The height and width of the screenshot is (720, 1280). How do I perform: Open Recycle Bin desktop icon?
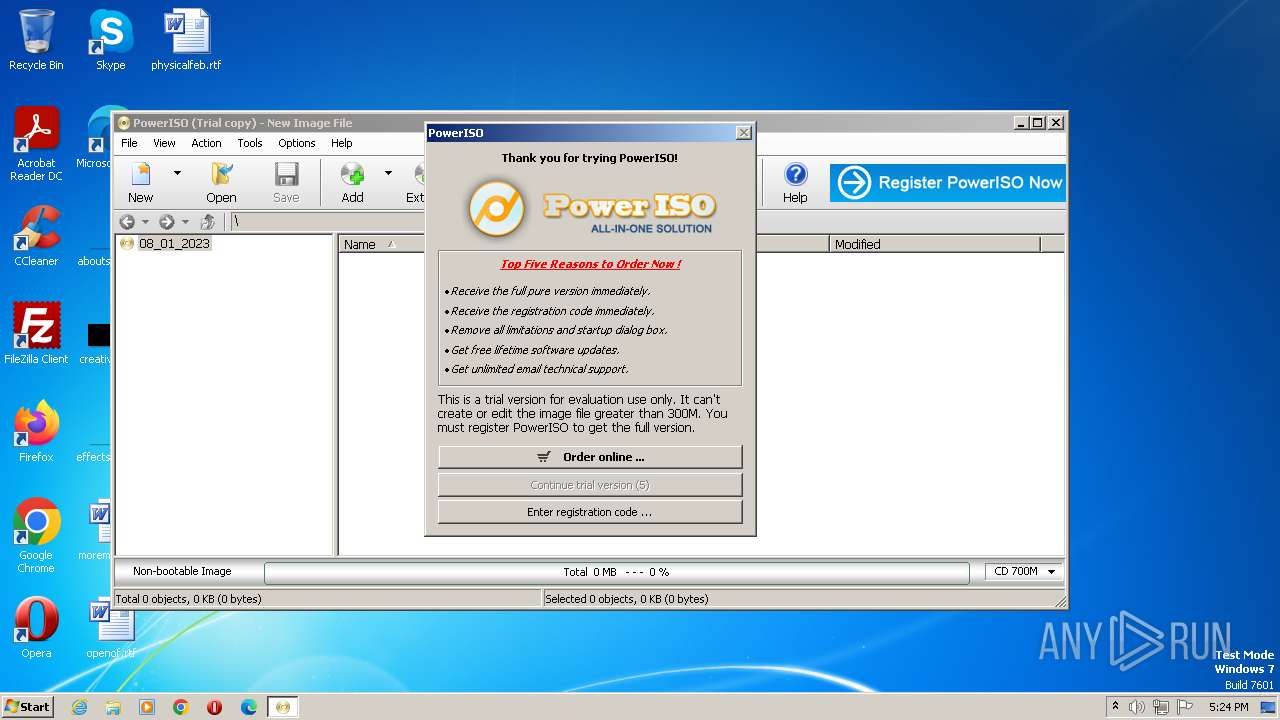click(36, 40)
